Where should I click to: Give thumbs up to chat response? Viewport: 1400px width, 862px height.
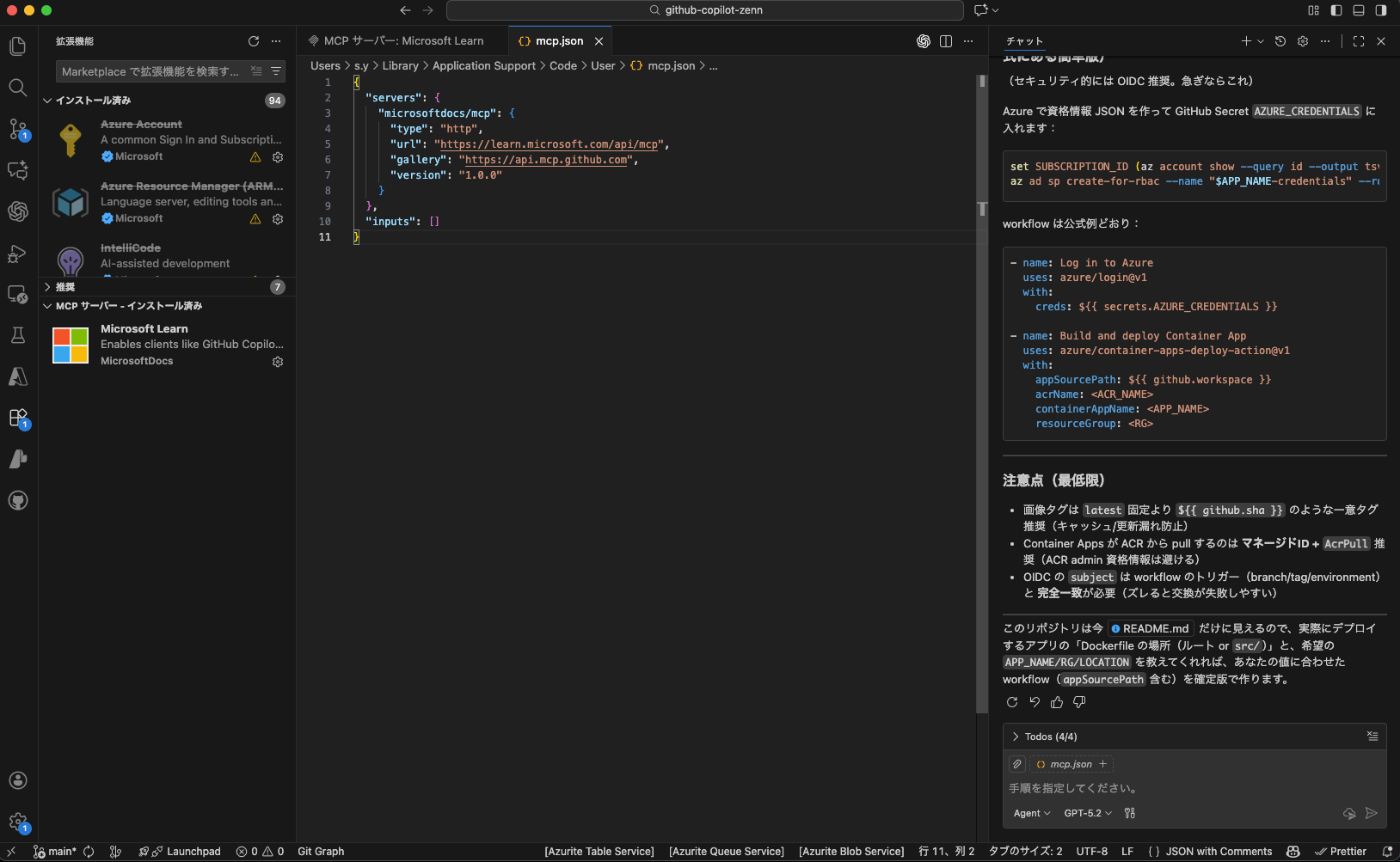click(1057, 702)
